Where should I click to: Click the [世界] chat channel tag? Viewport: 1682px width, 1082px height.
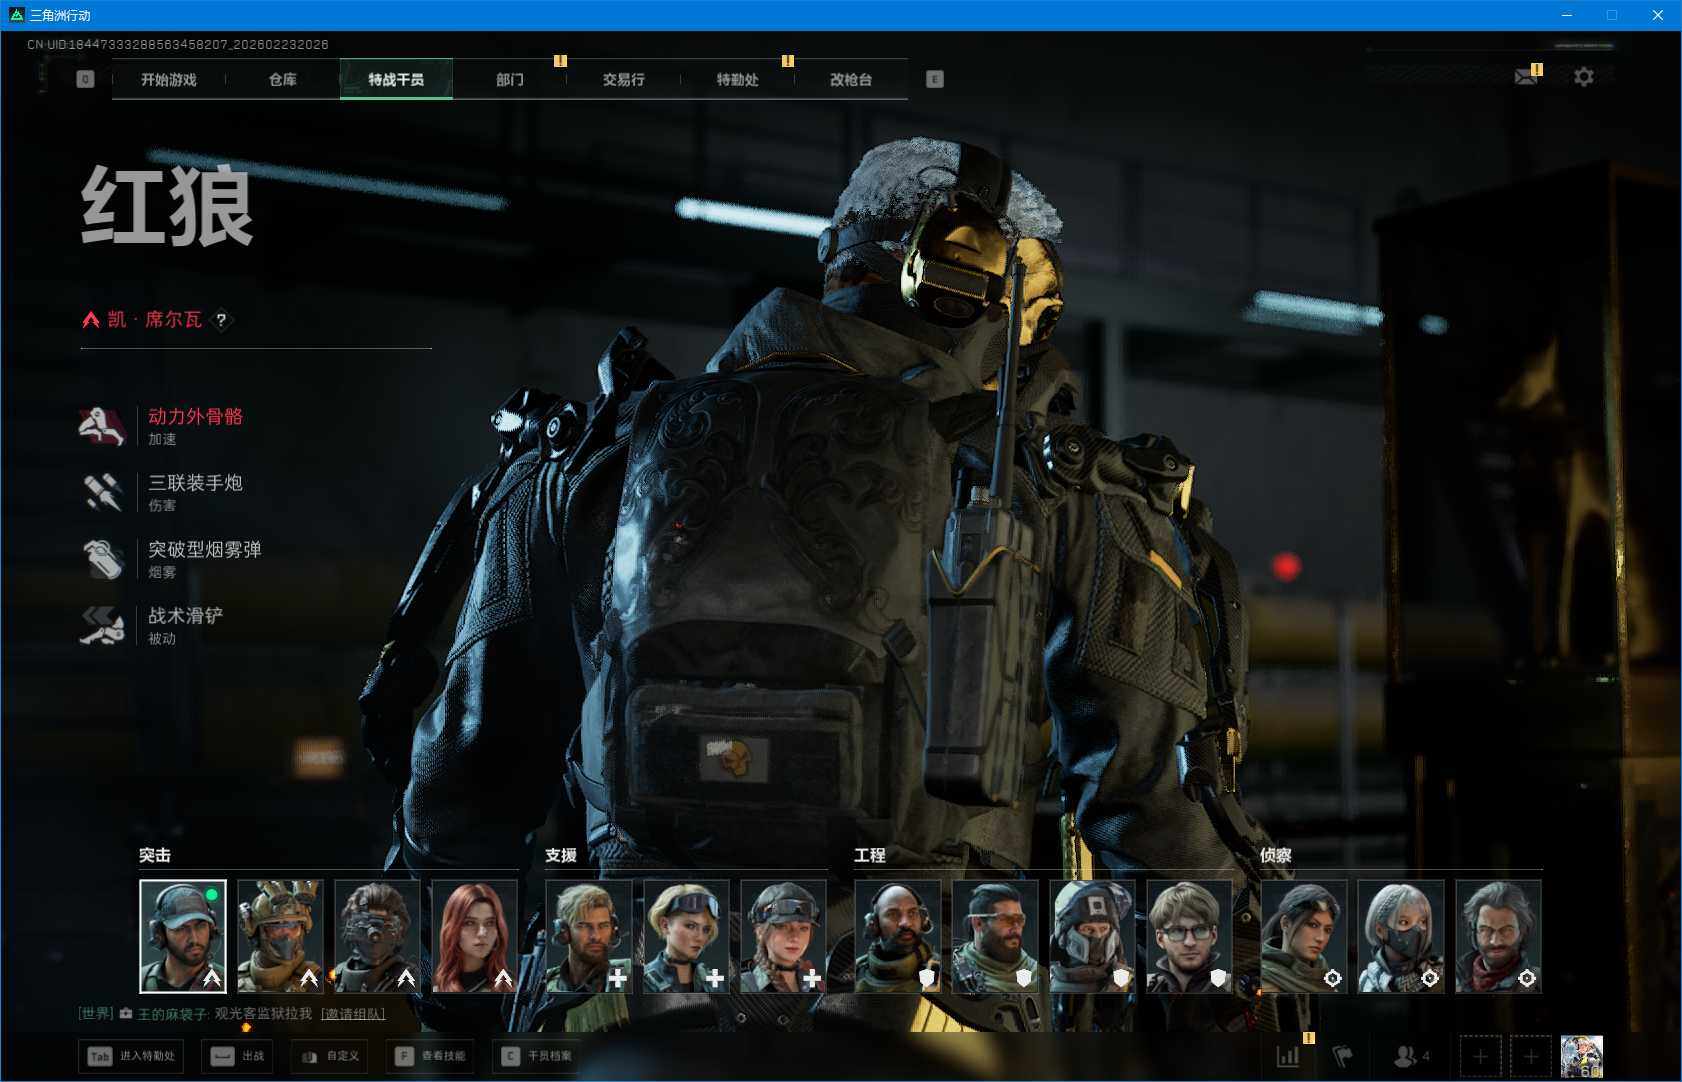pyautogui.click(x=96, y=1014)
